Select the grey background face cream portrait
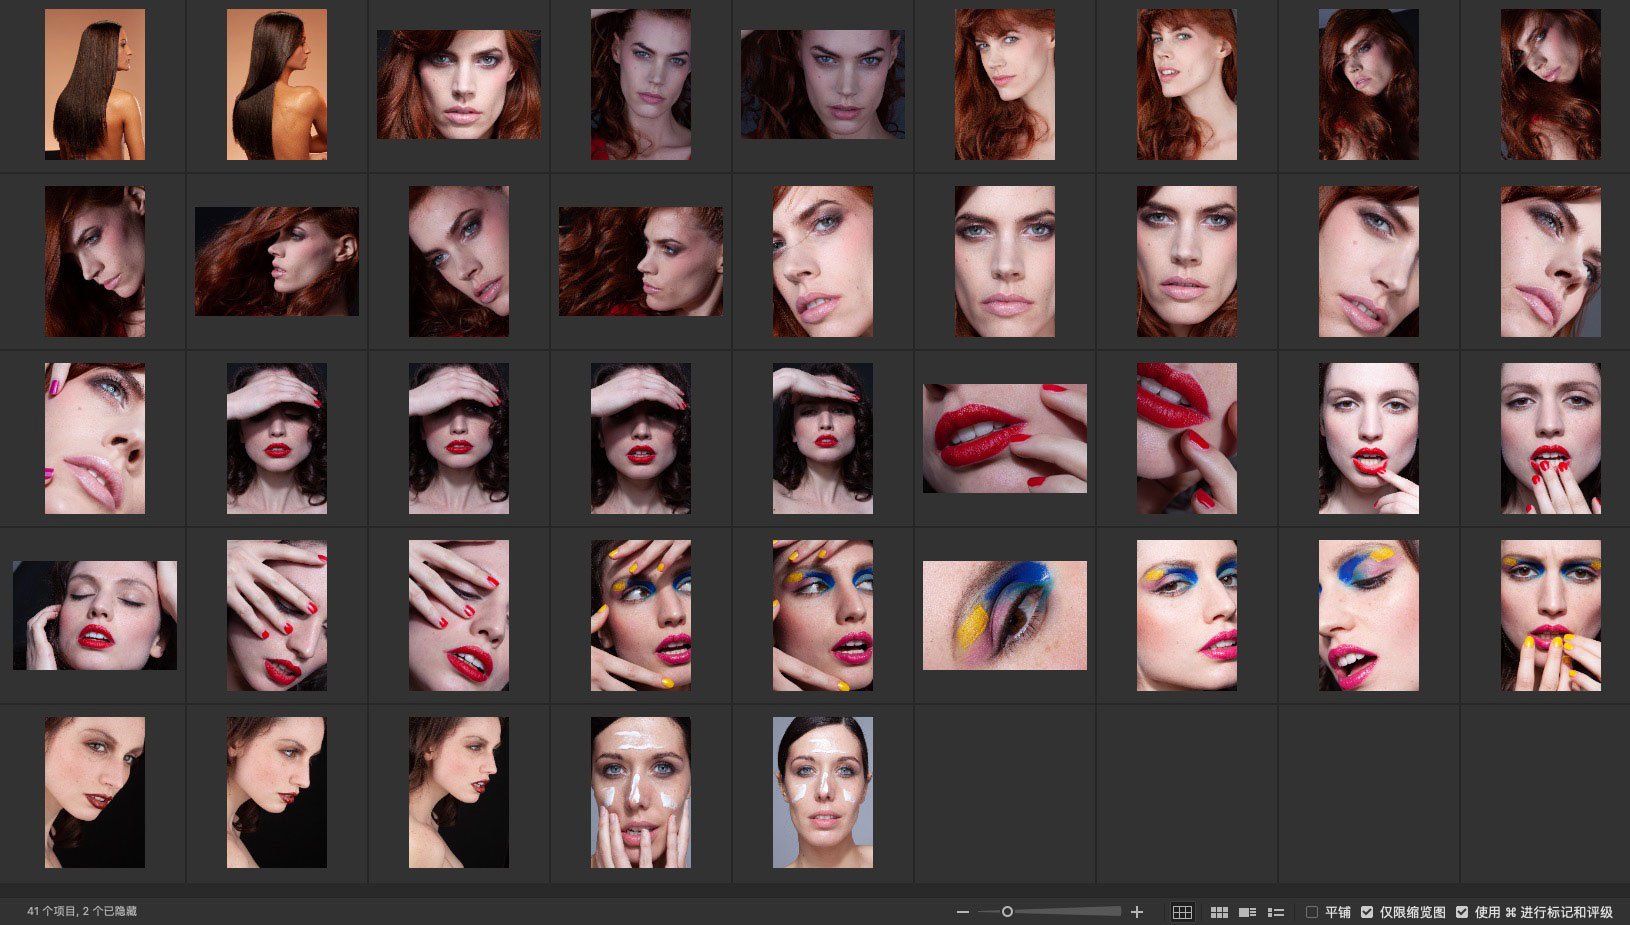 [x=822, y=792]
